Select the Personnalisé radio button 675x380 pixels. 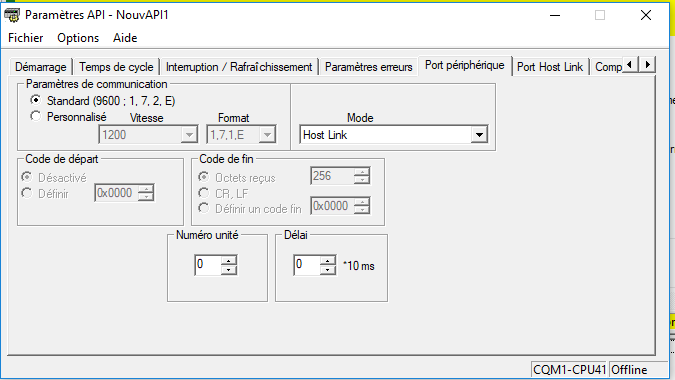tap(68, 117)
